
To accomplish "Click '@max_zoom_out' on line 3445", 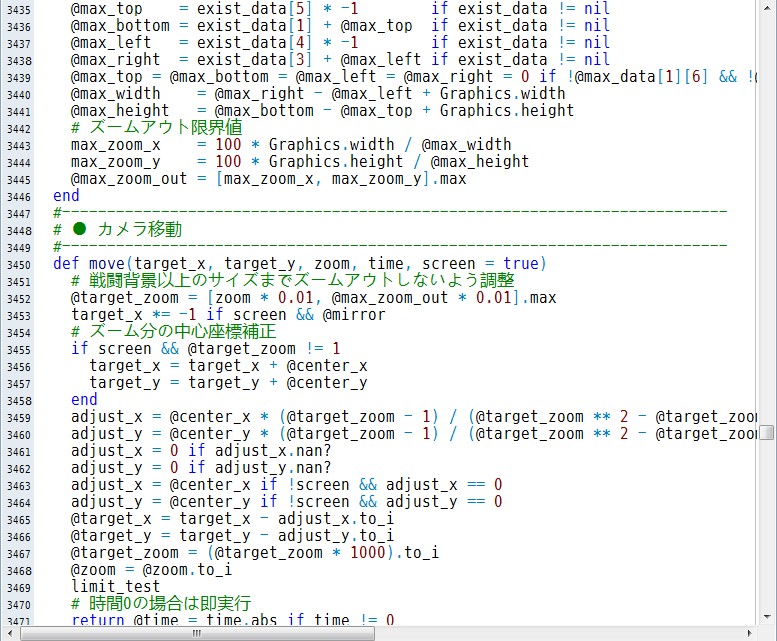I will click(x=129, y=178).
